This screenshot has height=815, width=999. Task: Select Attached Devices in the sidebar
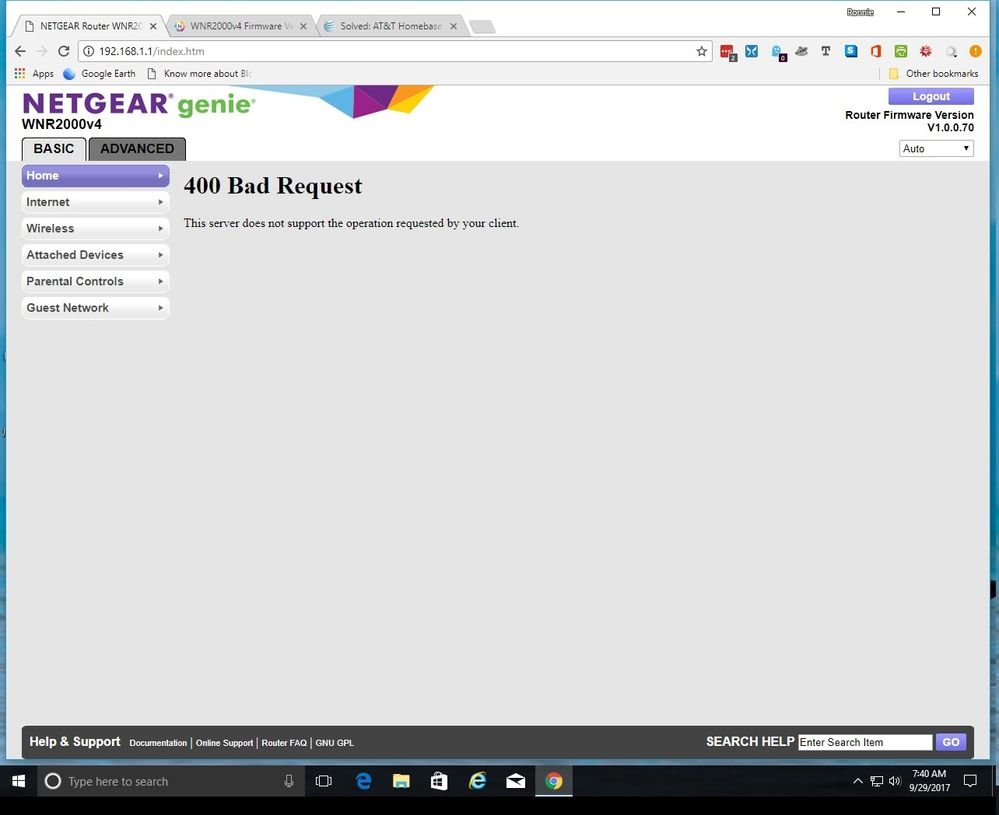click(95, 255)
